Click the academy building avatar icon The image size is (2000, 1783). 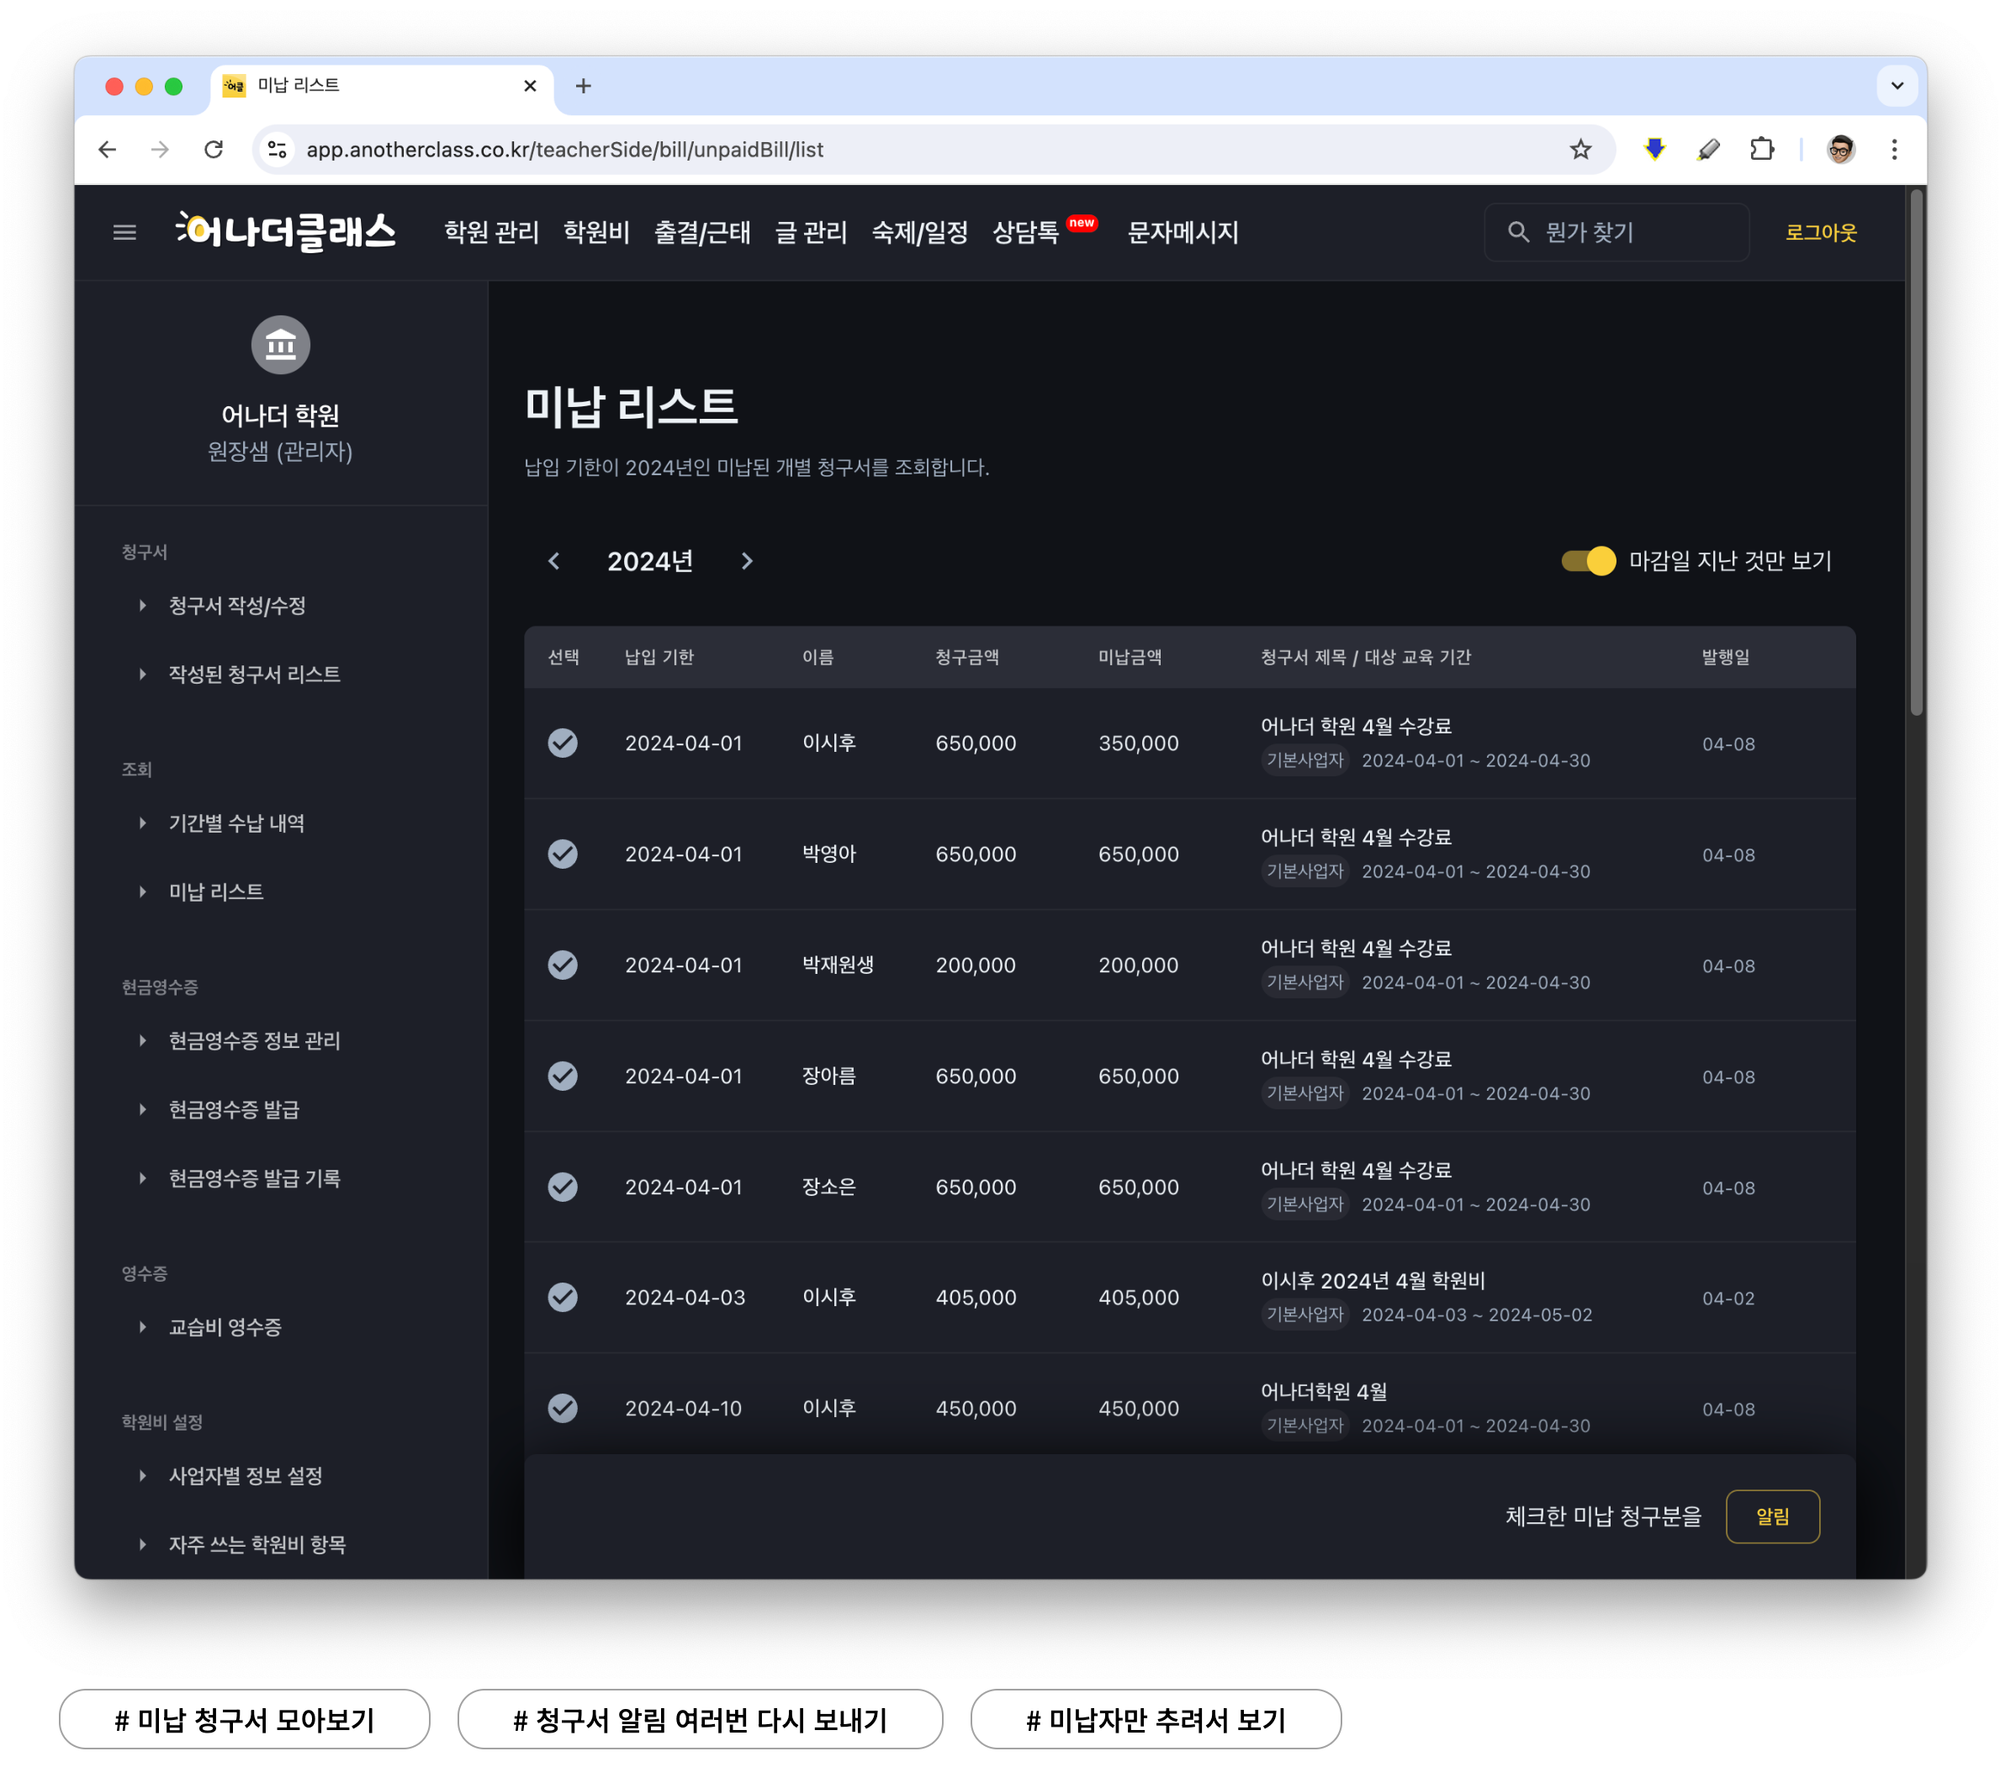tap(280, 345)
